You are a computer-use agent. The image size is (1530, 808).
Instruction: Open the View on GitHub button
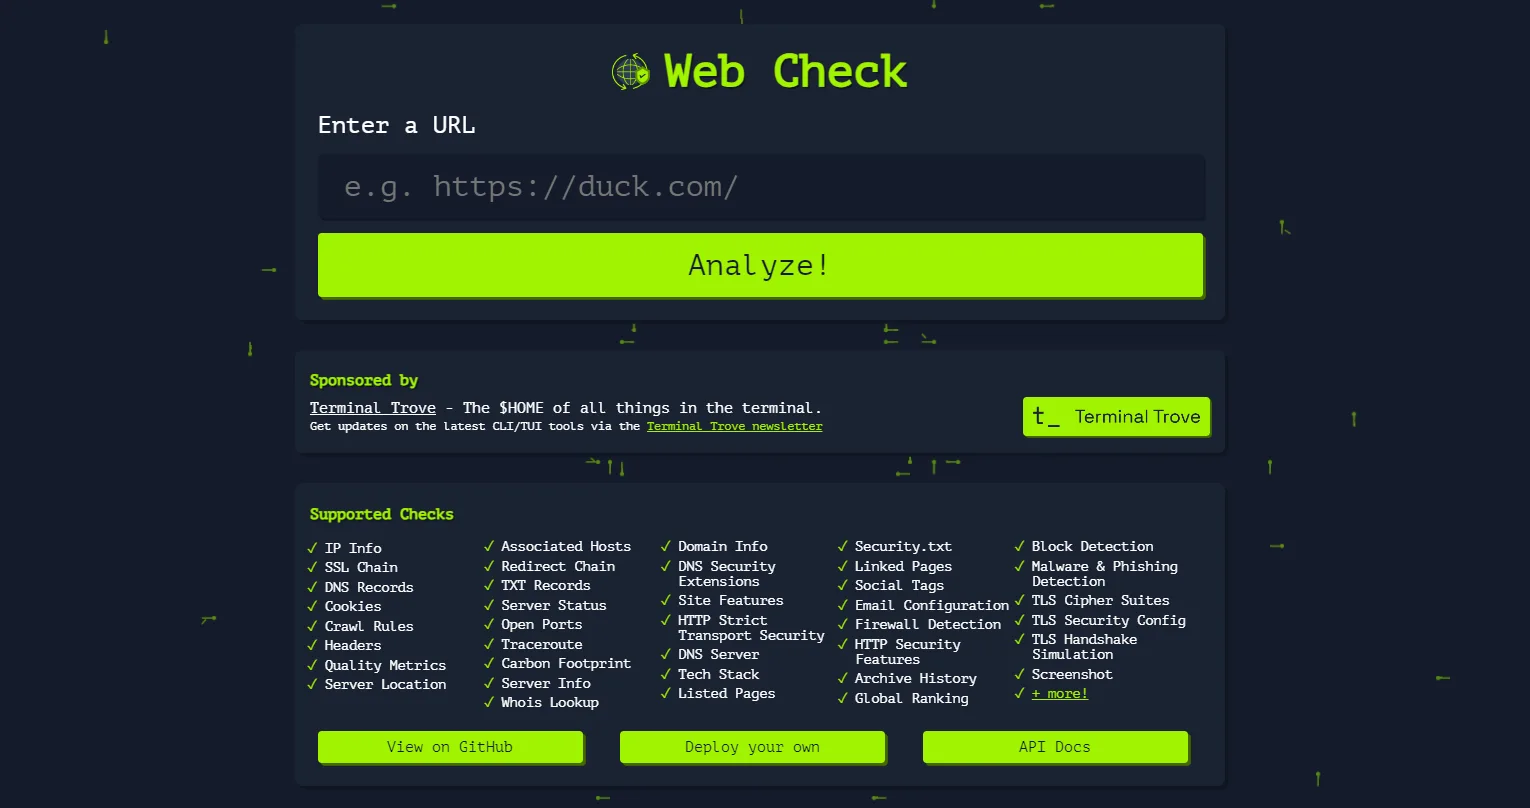[450, 747]
